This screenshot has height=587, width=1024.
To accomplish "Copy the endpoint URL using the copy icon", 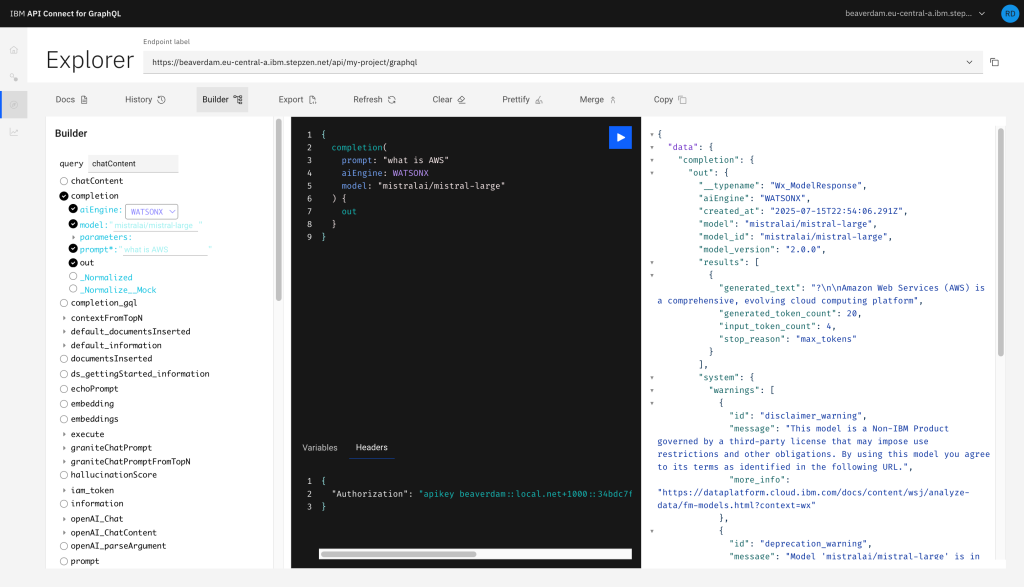I will [x=993, y=61].
